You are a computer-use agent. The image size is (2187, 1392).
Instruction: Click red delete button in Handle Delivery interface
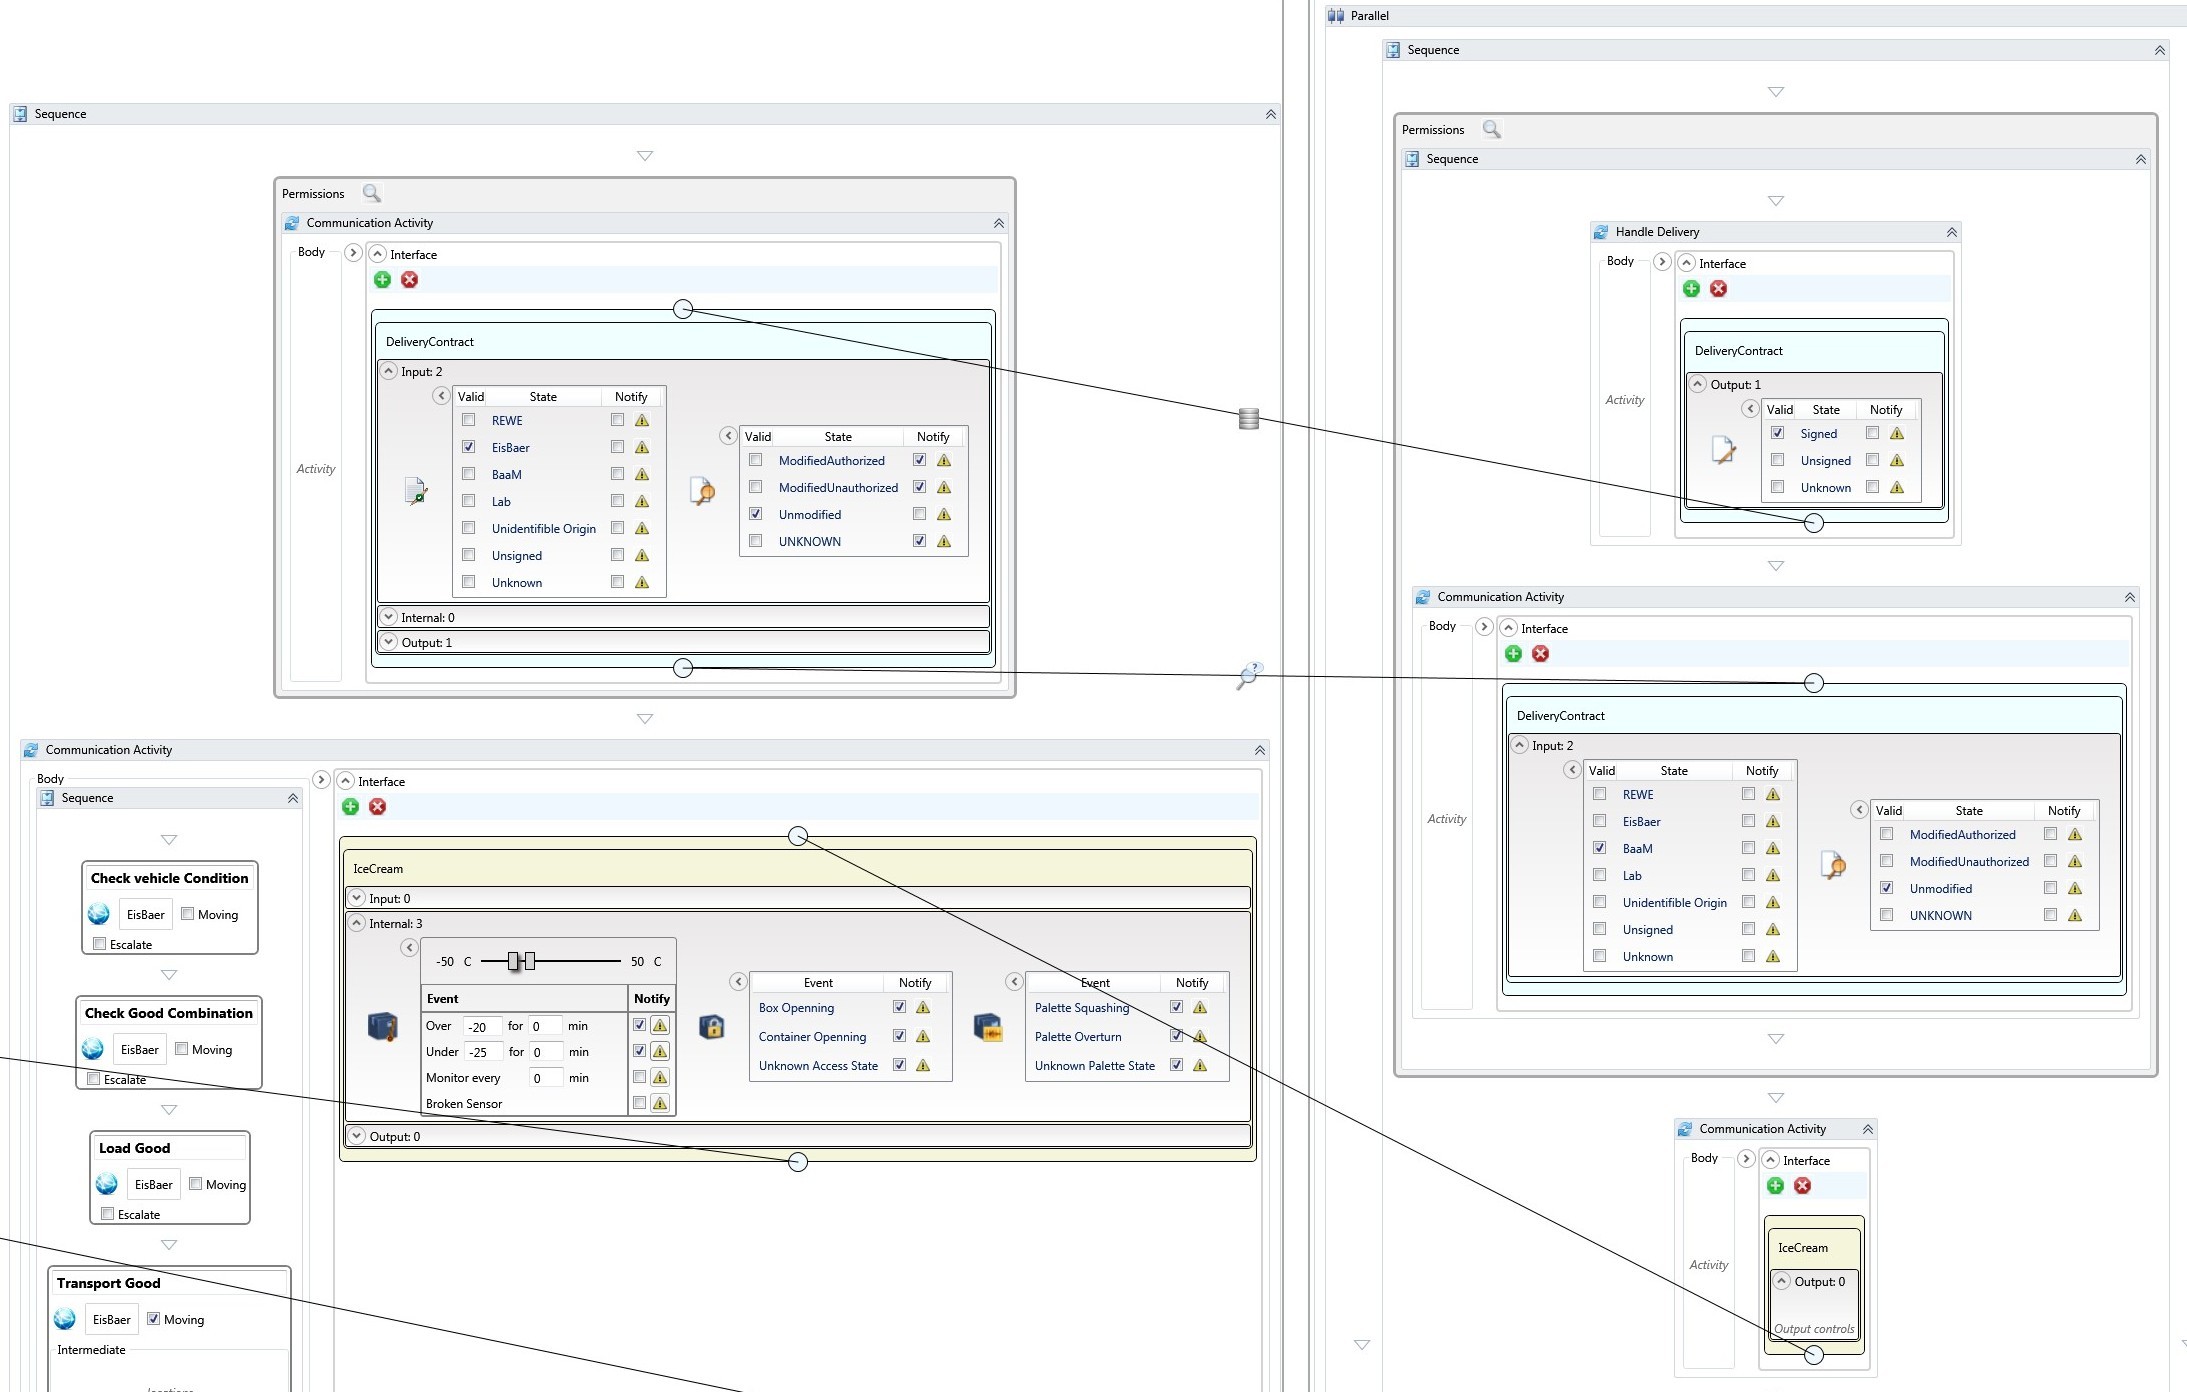point(1718,289)
